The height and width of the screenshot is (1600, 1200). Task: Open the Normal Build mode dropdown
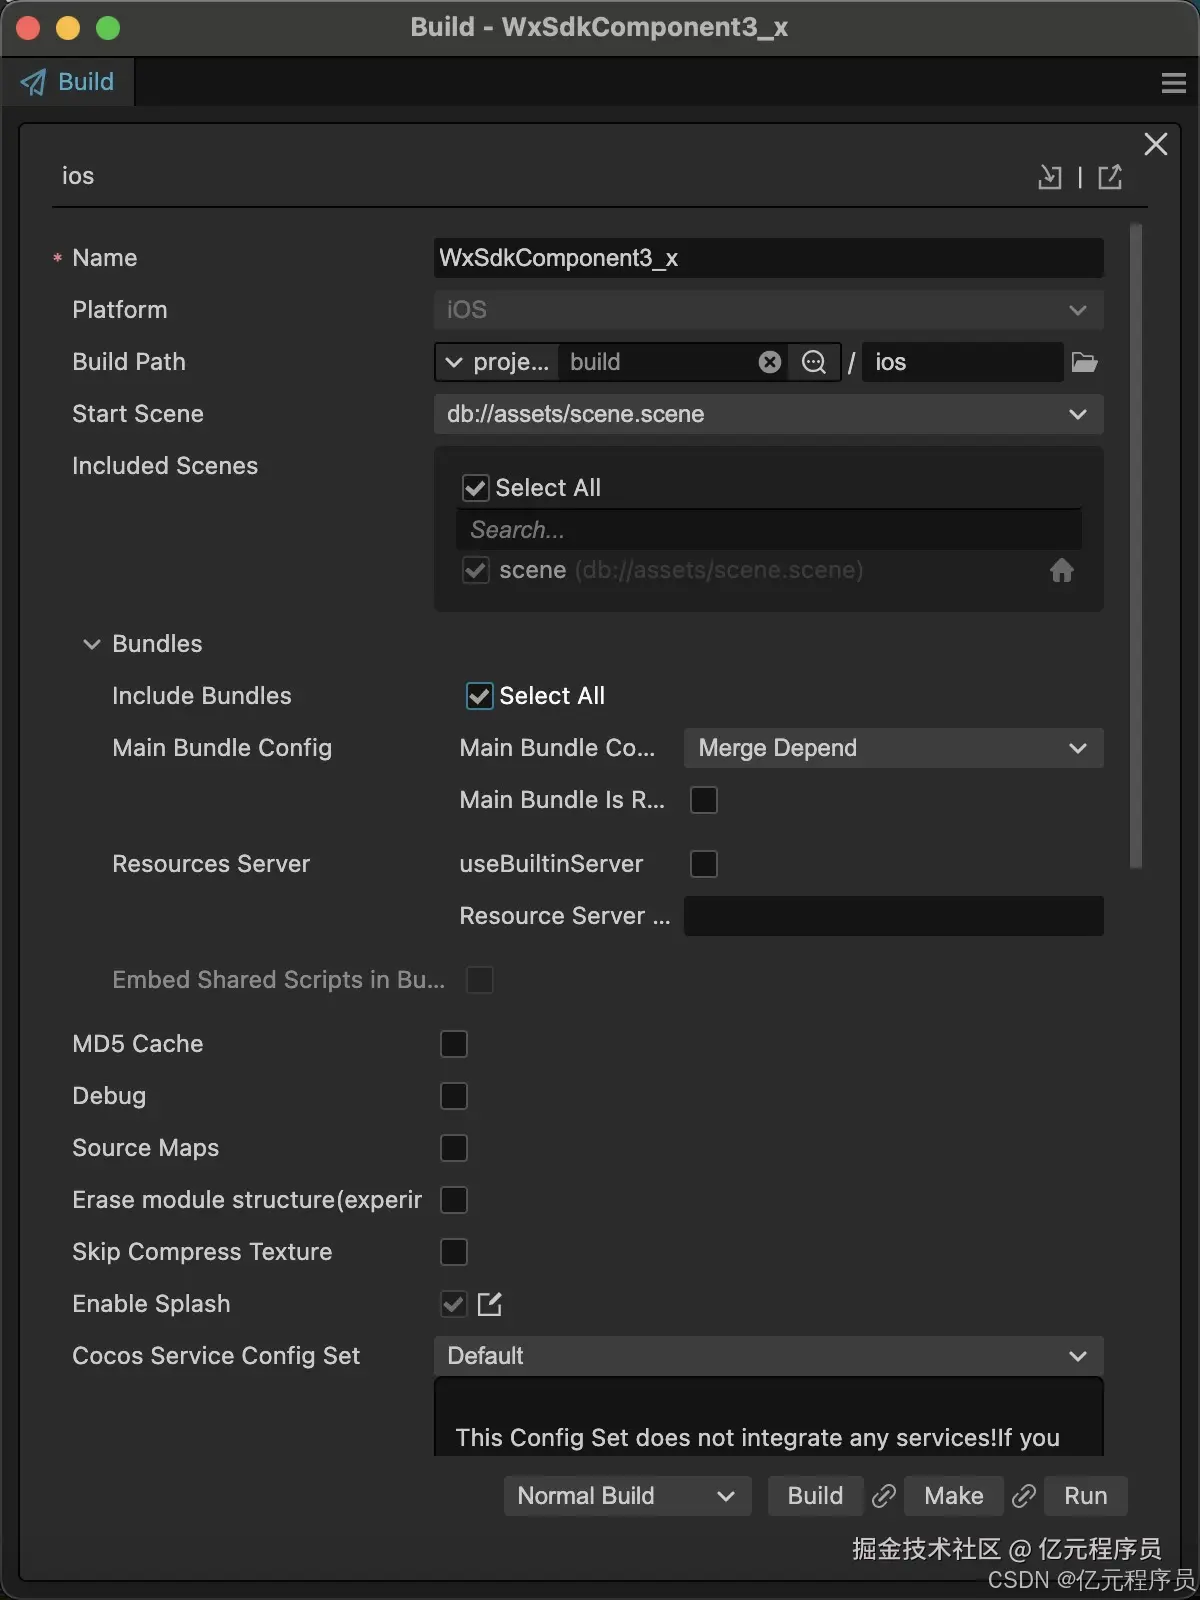627,1496
